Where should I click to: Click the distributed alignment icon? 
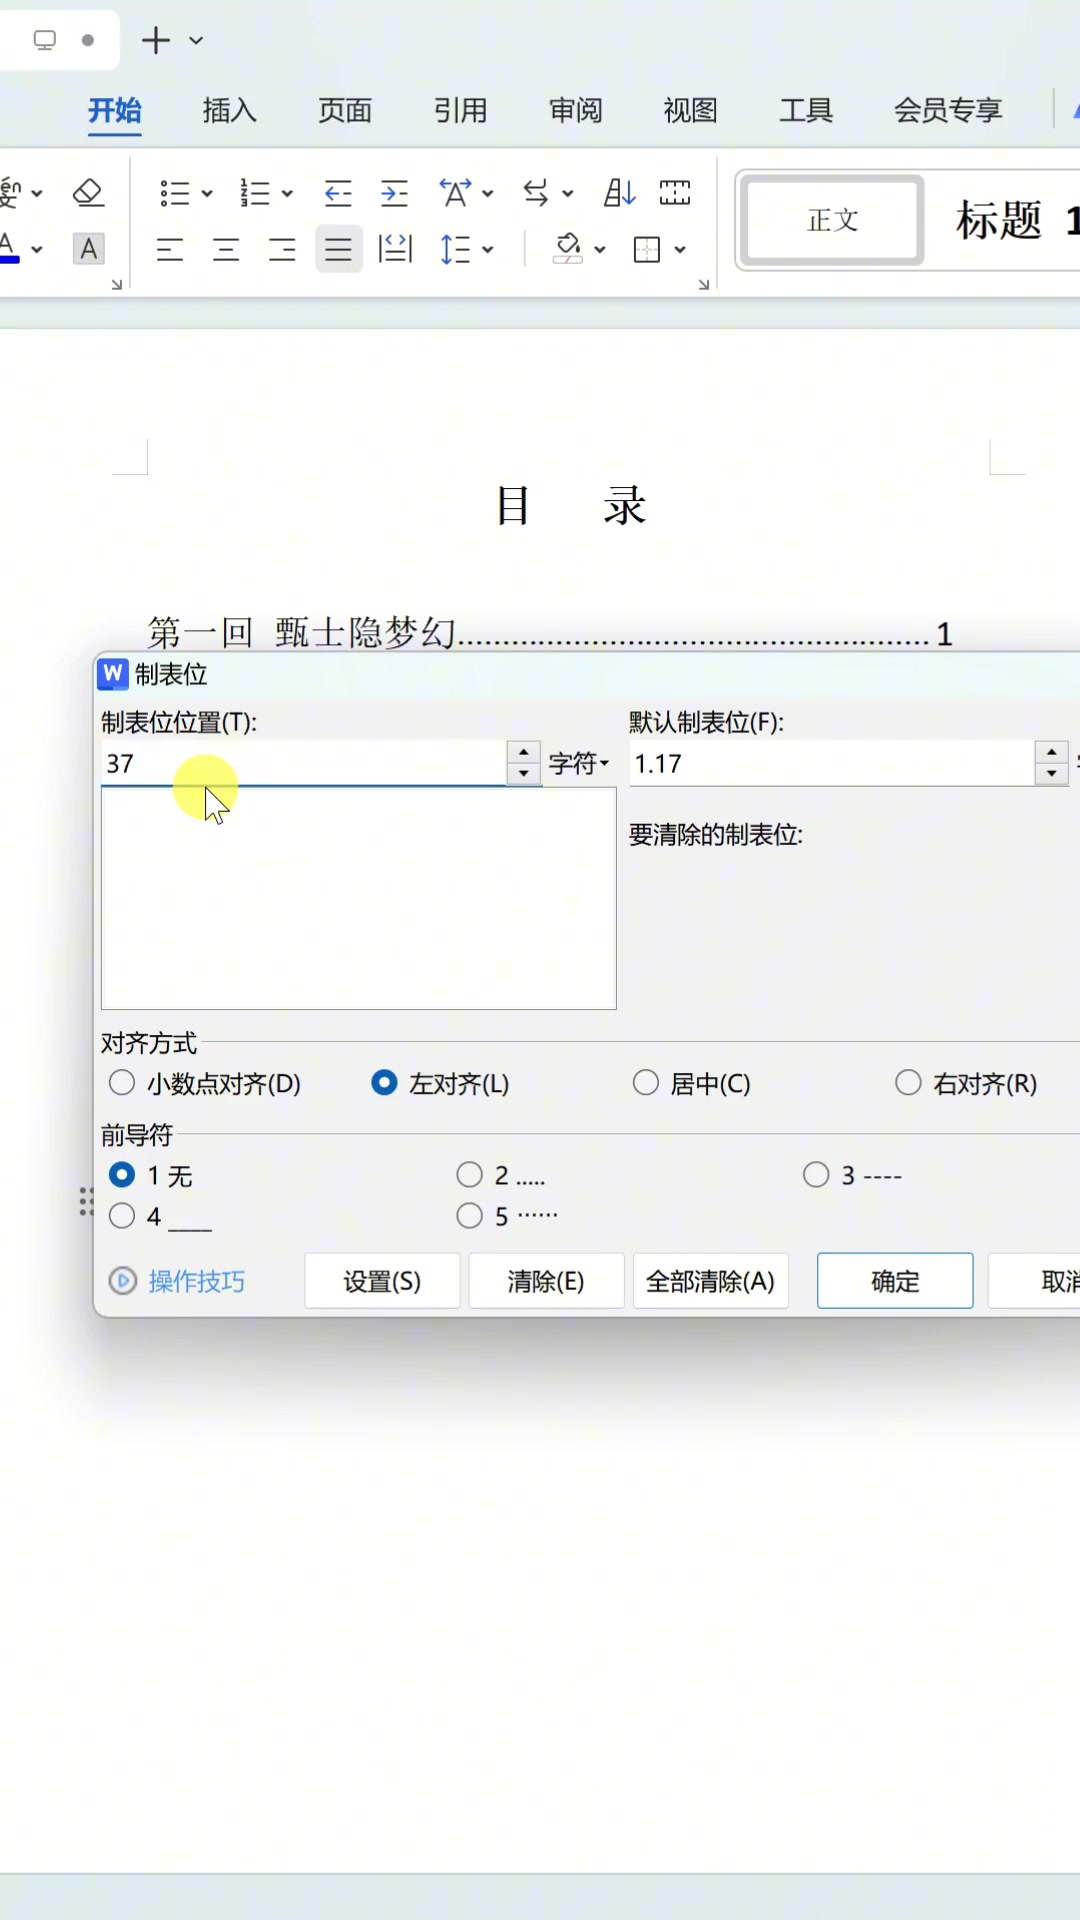pos(396,249)
